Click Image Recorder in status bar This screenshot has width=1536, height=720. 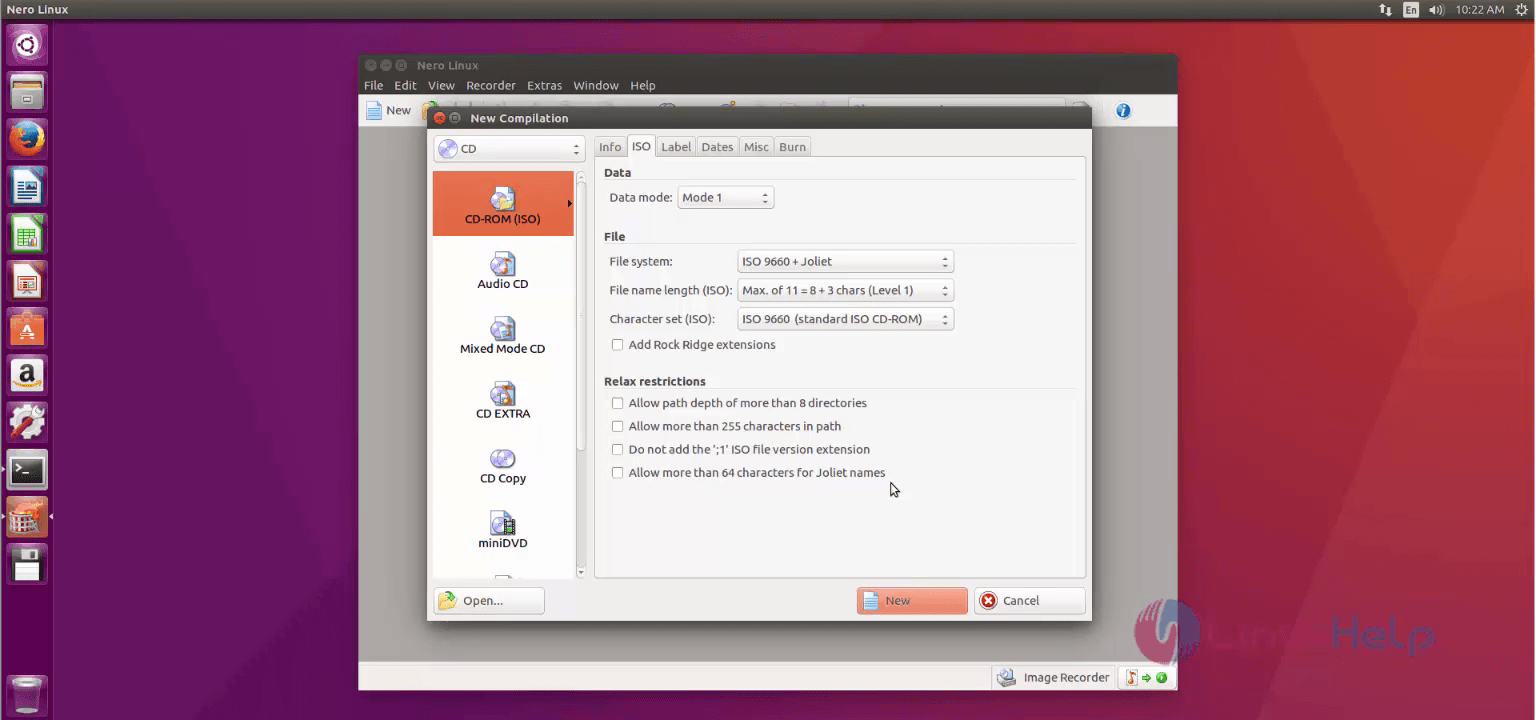pos(1054,677)
